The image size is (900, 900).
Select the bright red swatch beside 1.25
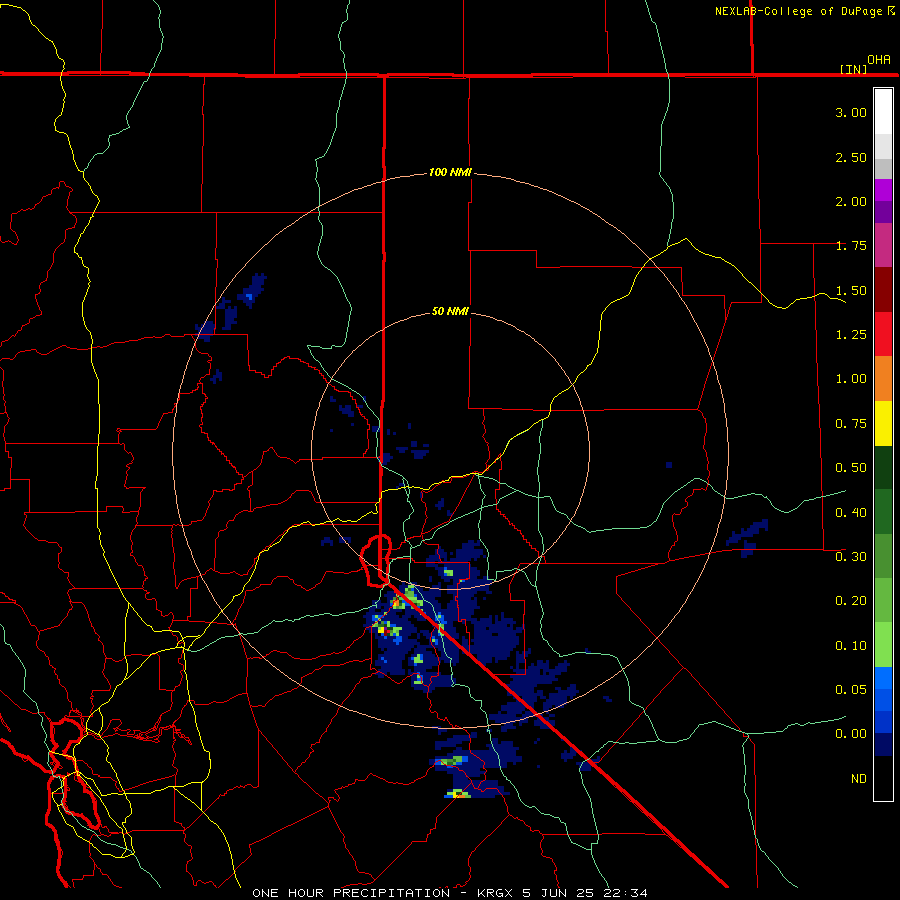click(883, 334)
